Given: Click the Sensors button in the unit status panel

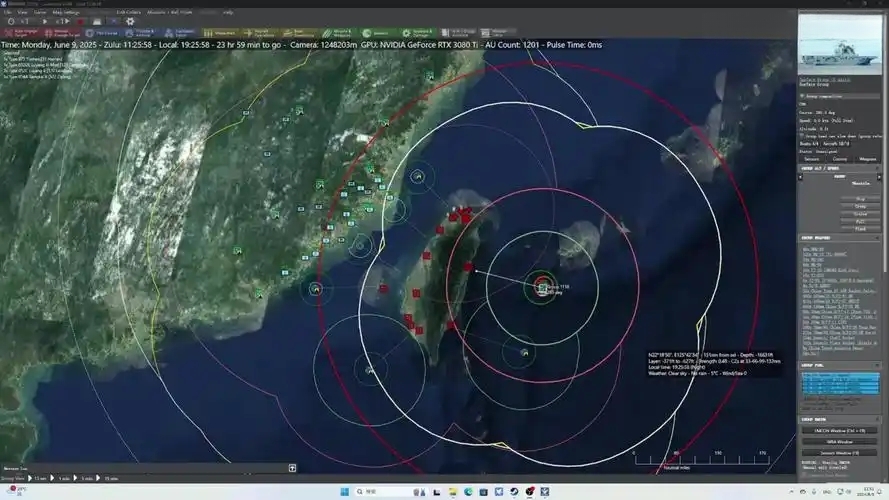Looking at the screenshot, I should (812, 159).
